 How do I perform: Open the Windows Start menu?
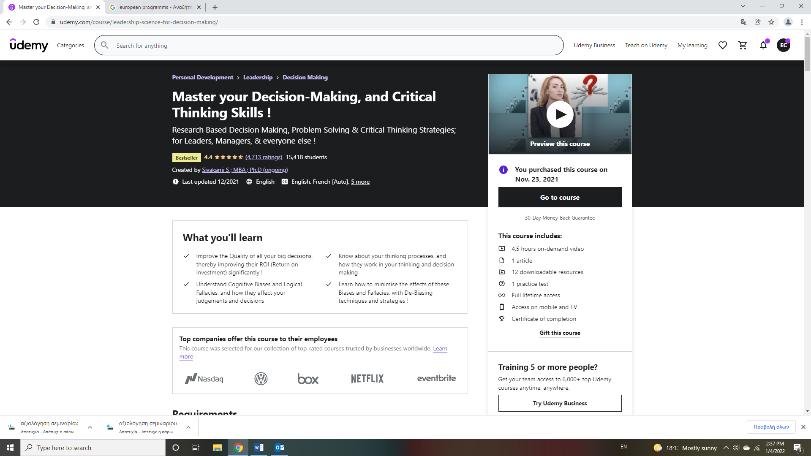pos(10,448)
